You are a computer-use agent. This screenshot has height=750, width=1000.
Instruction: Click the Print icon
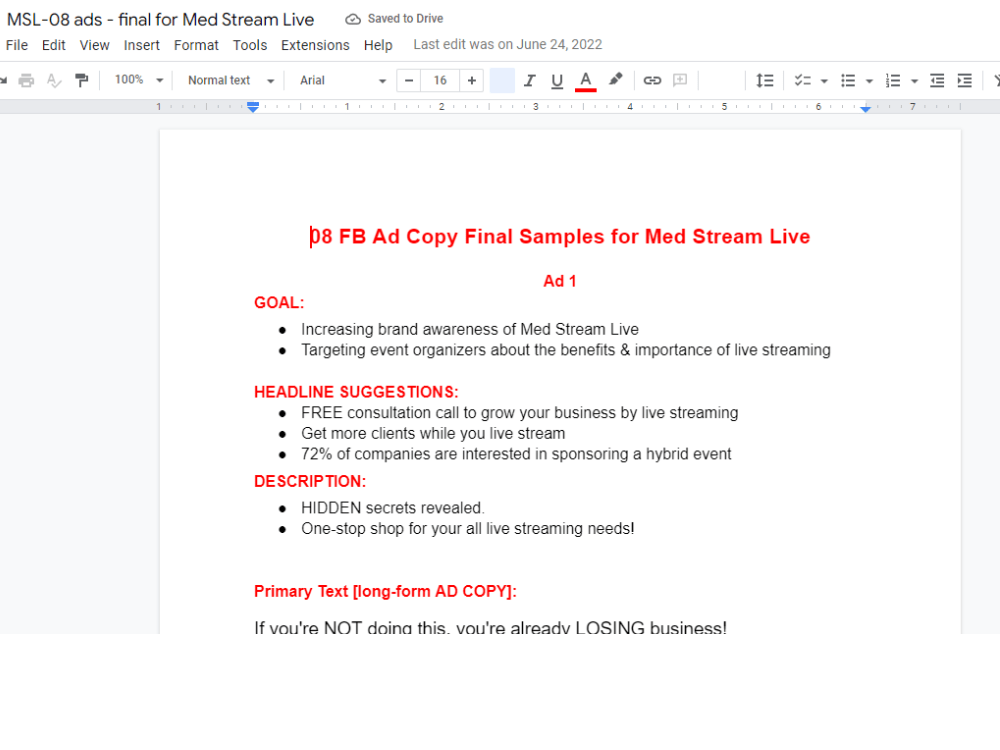point(26,80)
